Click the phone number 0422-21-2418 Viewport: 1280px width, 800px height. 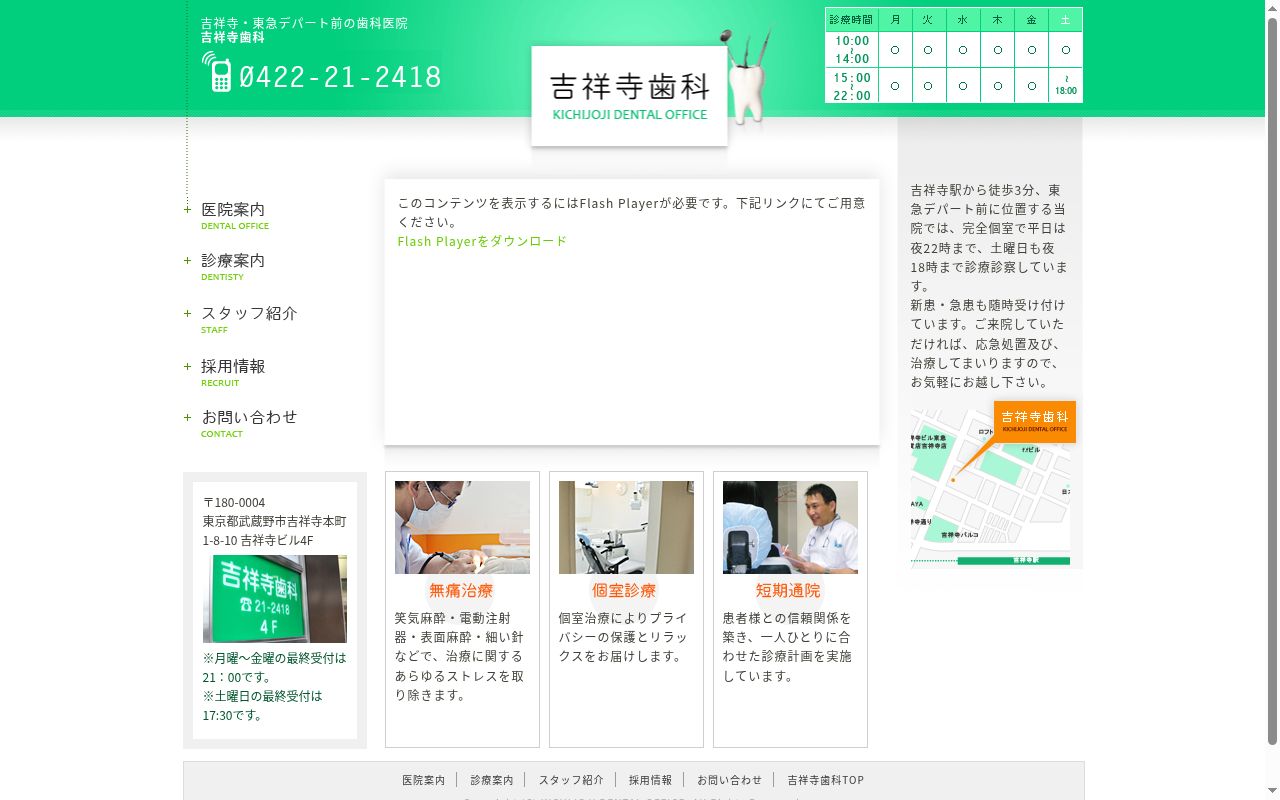point(341,77)
